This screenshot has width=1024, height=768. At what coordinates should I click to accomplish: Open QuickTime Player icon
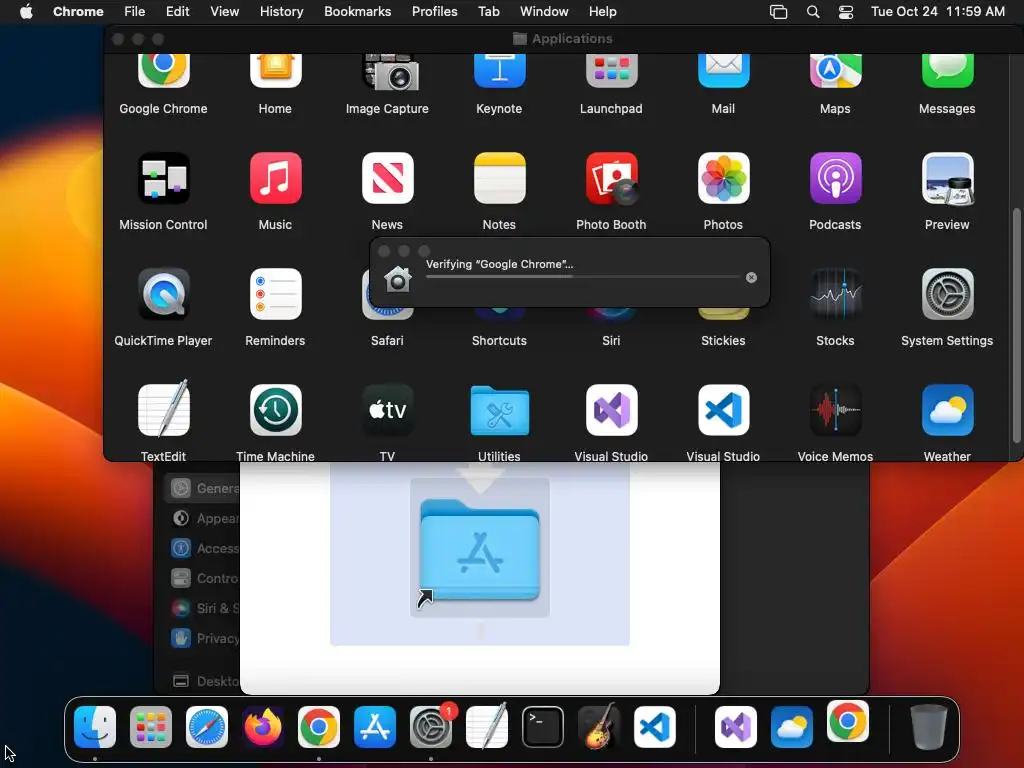(x=163, y=294)
